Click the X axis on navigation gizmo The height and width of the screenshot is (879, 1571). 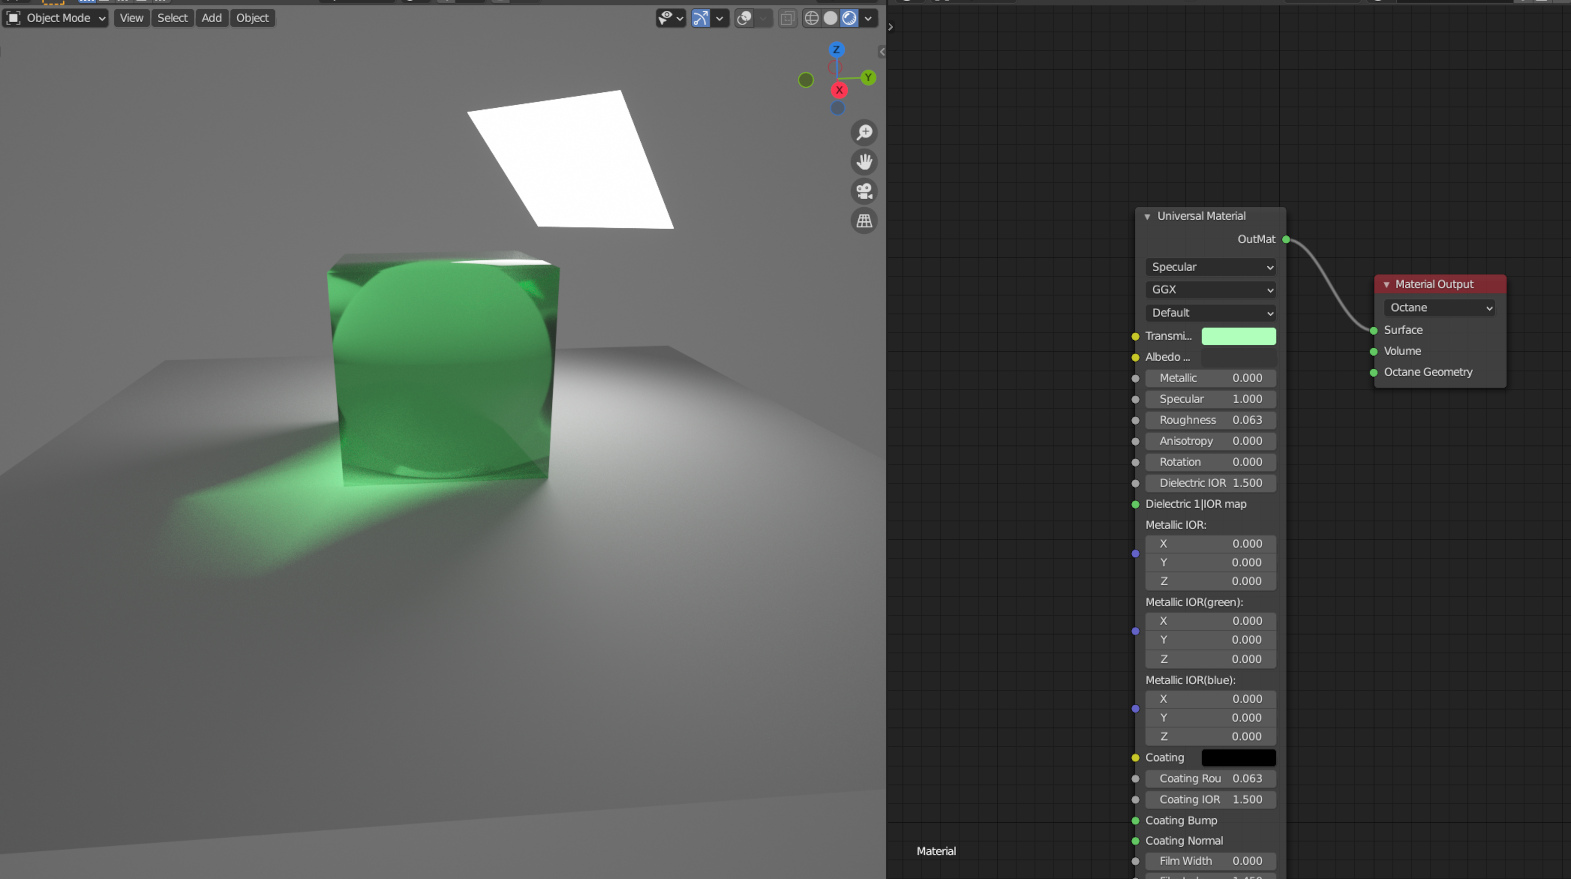click(x=839, y=90)
